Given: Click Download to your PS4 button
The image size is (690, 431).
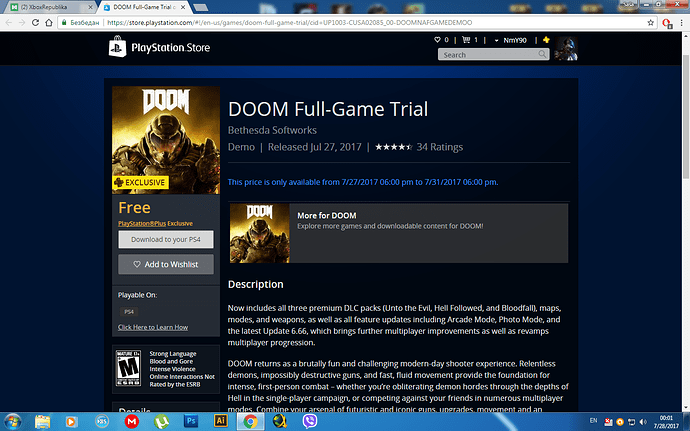Looking at the screenshot, I should pyautogui.click(x=166, y=239).
